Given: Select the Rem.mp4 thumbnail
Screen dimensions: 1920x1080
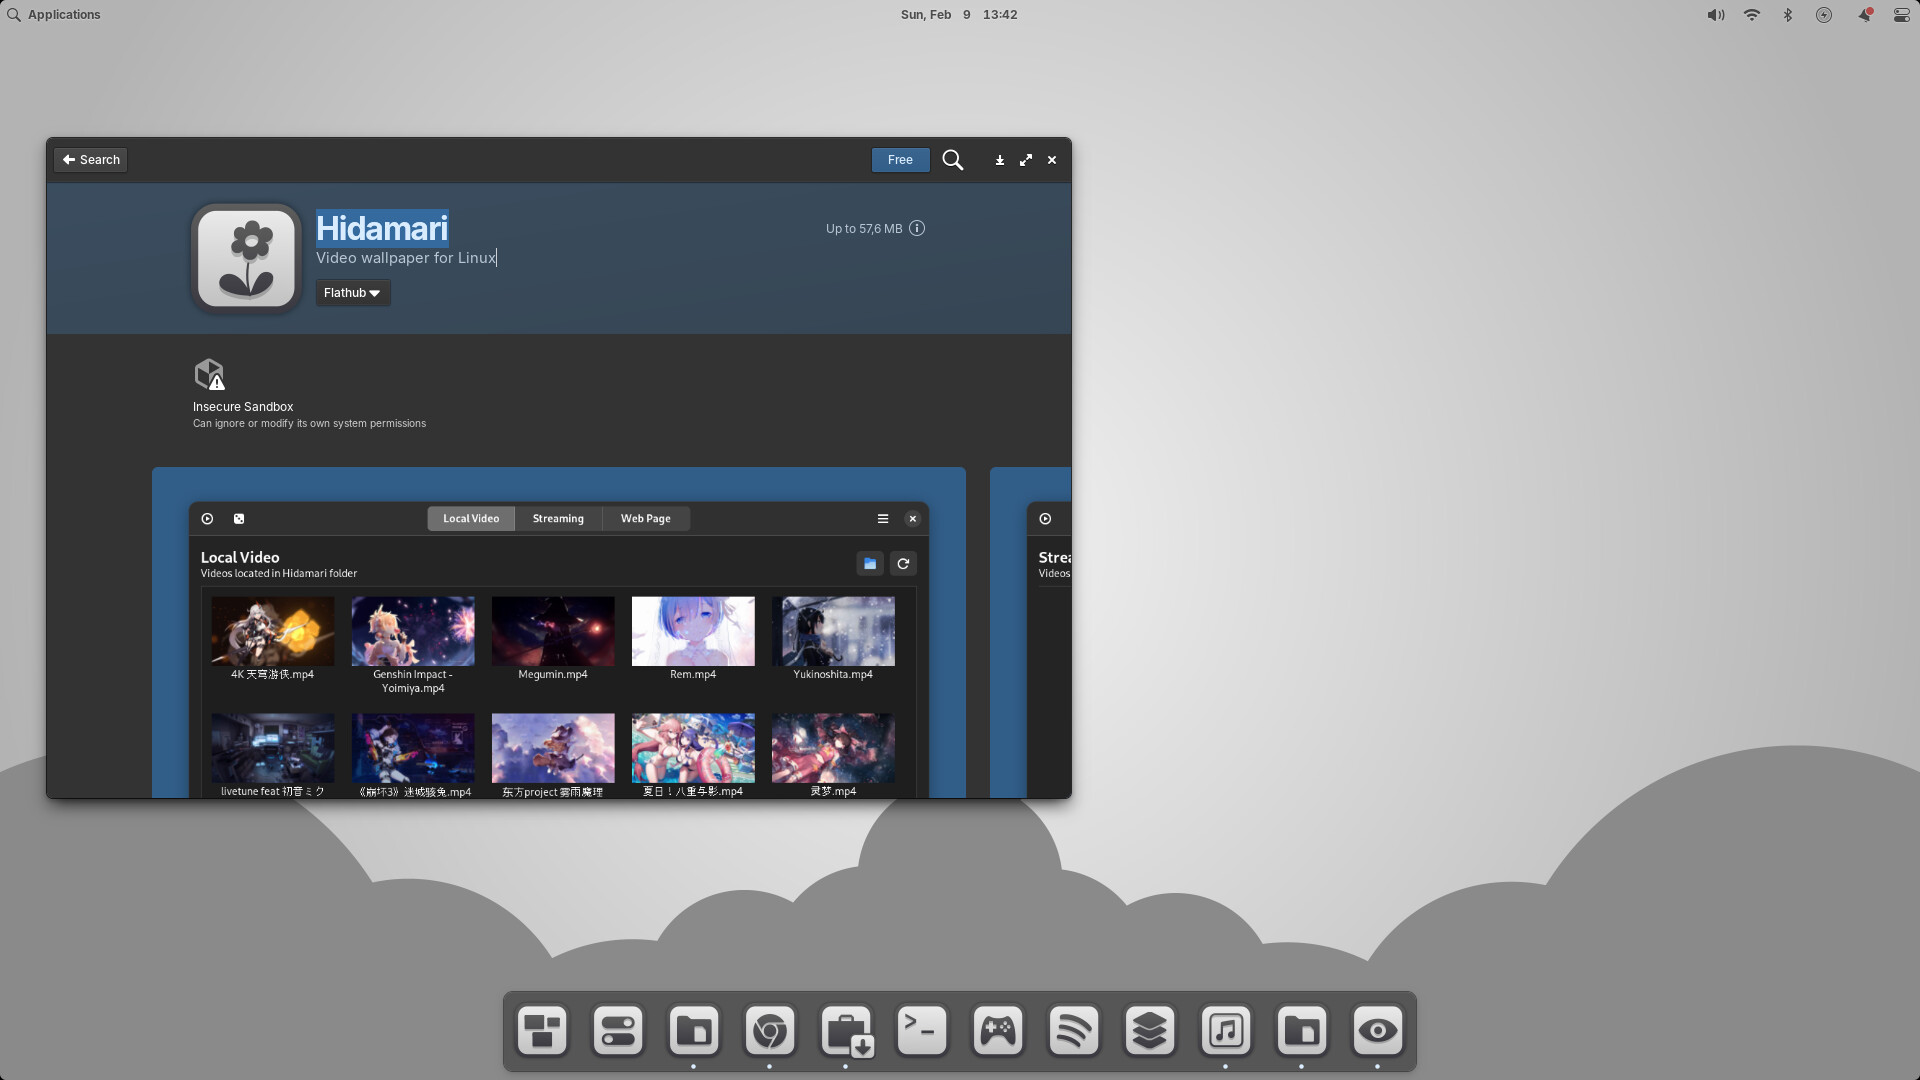Looking at the screenshot, I should click(693, 631).
